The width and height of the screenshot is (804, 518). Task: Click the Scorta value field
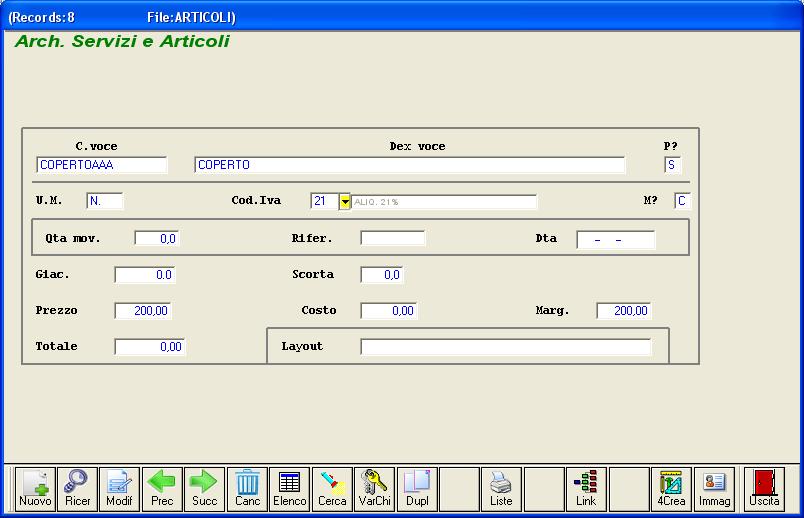point(382,275)
